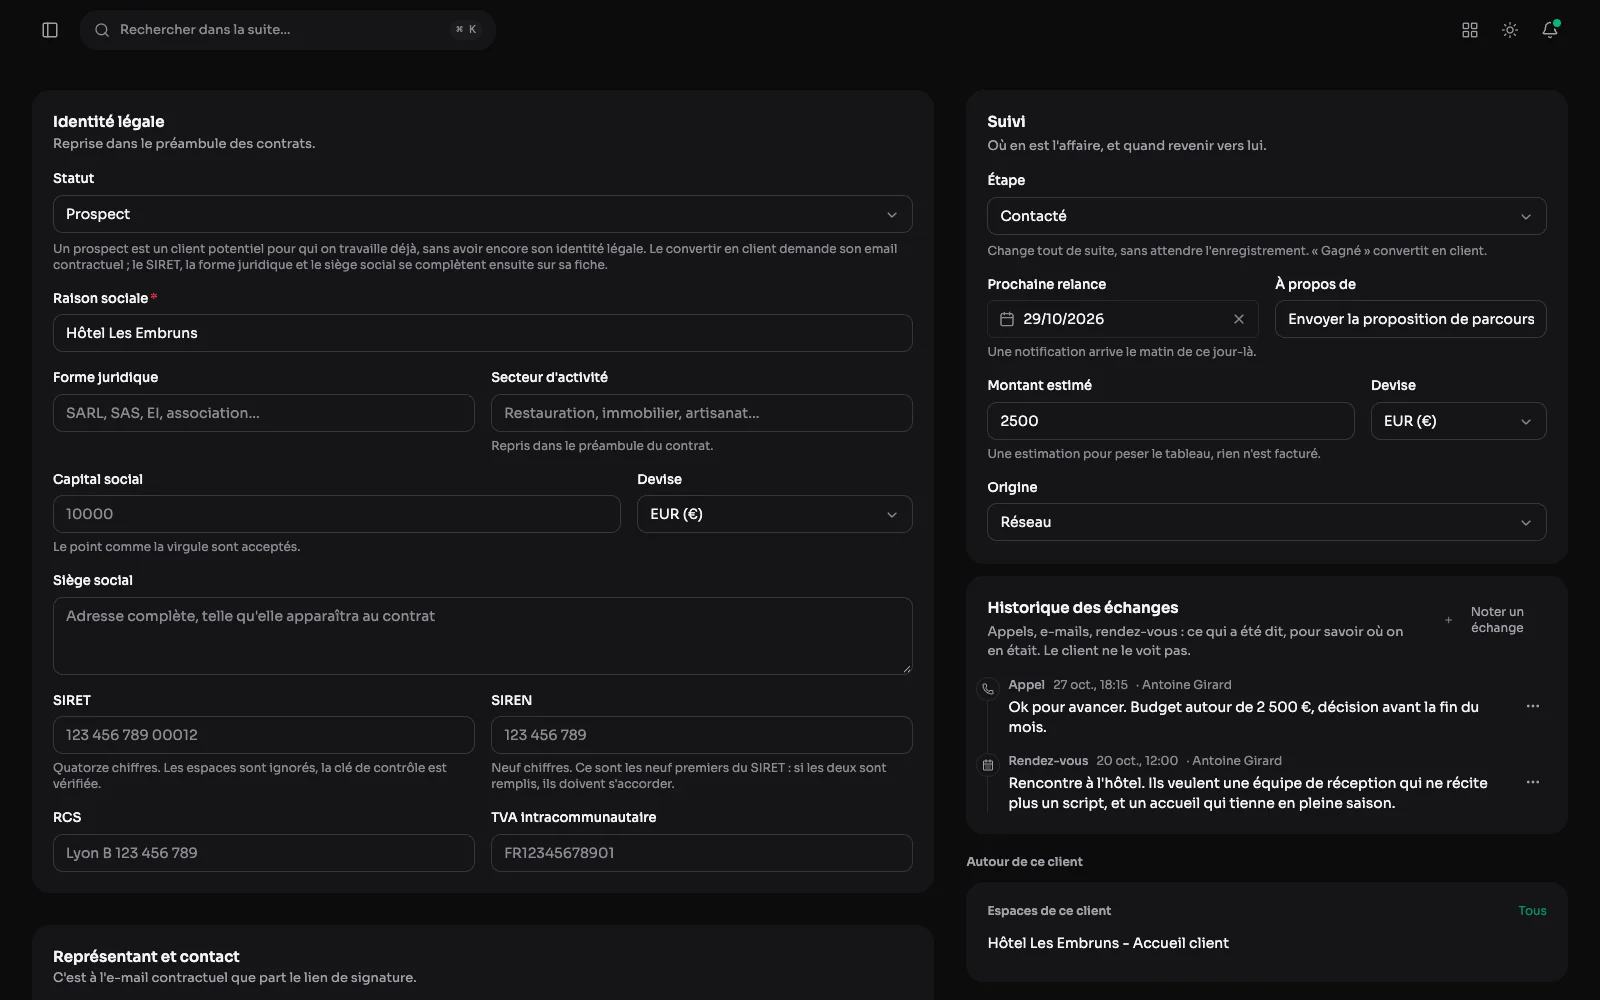Click the SIREN number field
The height and width of the screenshot is (1000, 1600).
[702, 735]
